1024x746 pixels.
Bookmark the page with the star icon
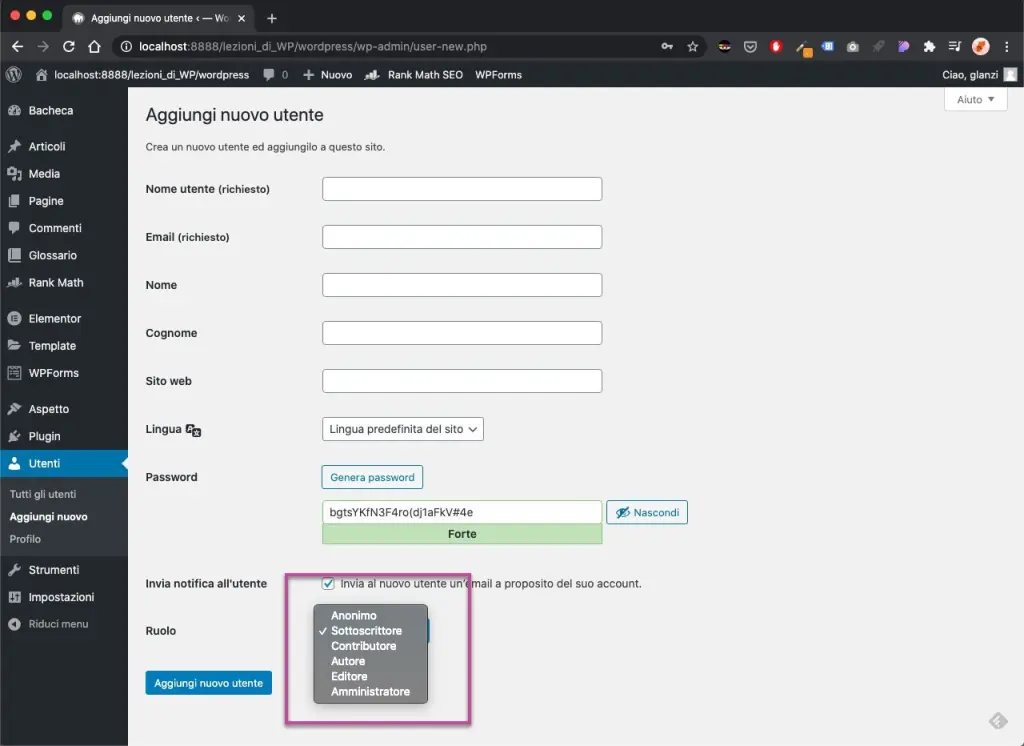pyautogui.click(x=692, y=46)
